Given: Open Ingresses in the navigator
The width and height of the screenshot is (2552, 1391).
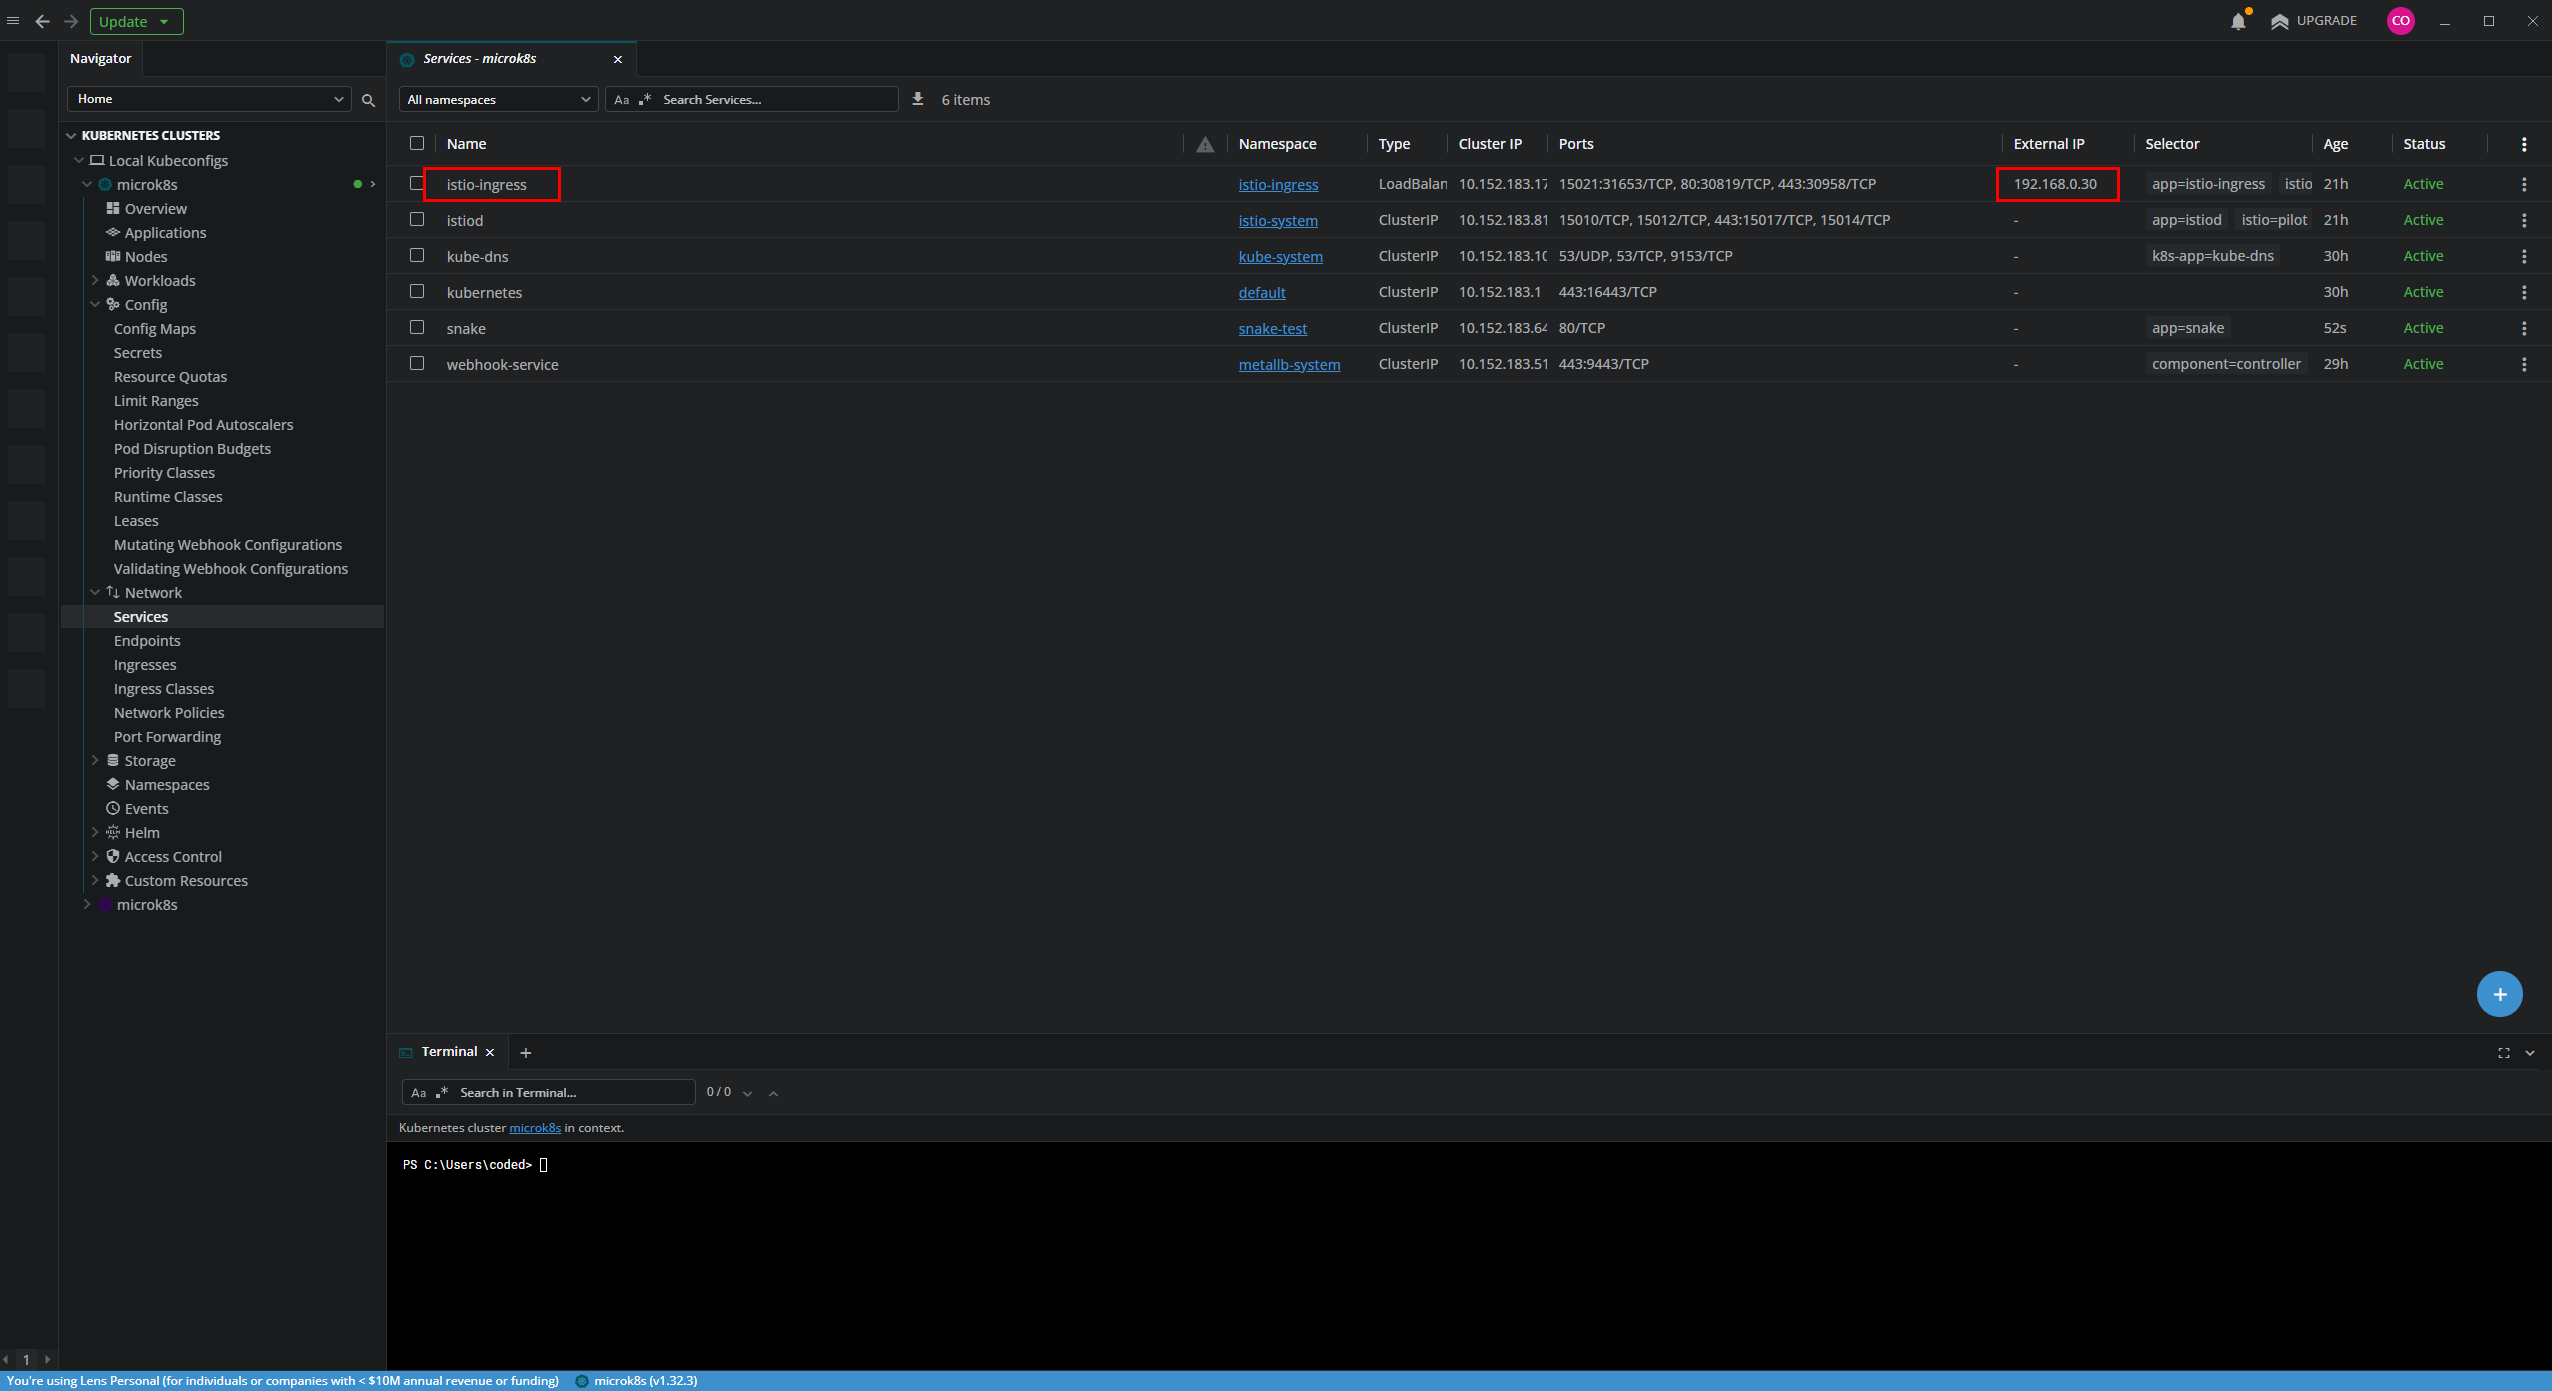Looking at the screenshot, I should (145, 664).
